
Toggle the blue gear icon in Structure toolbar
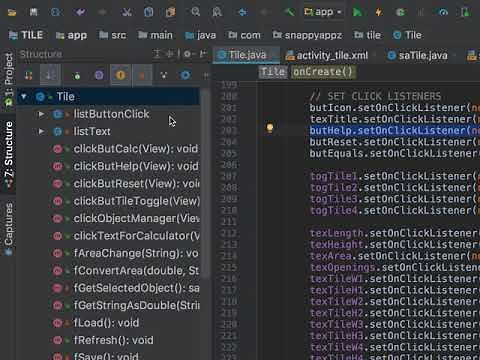(185, 75)
